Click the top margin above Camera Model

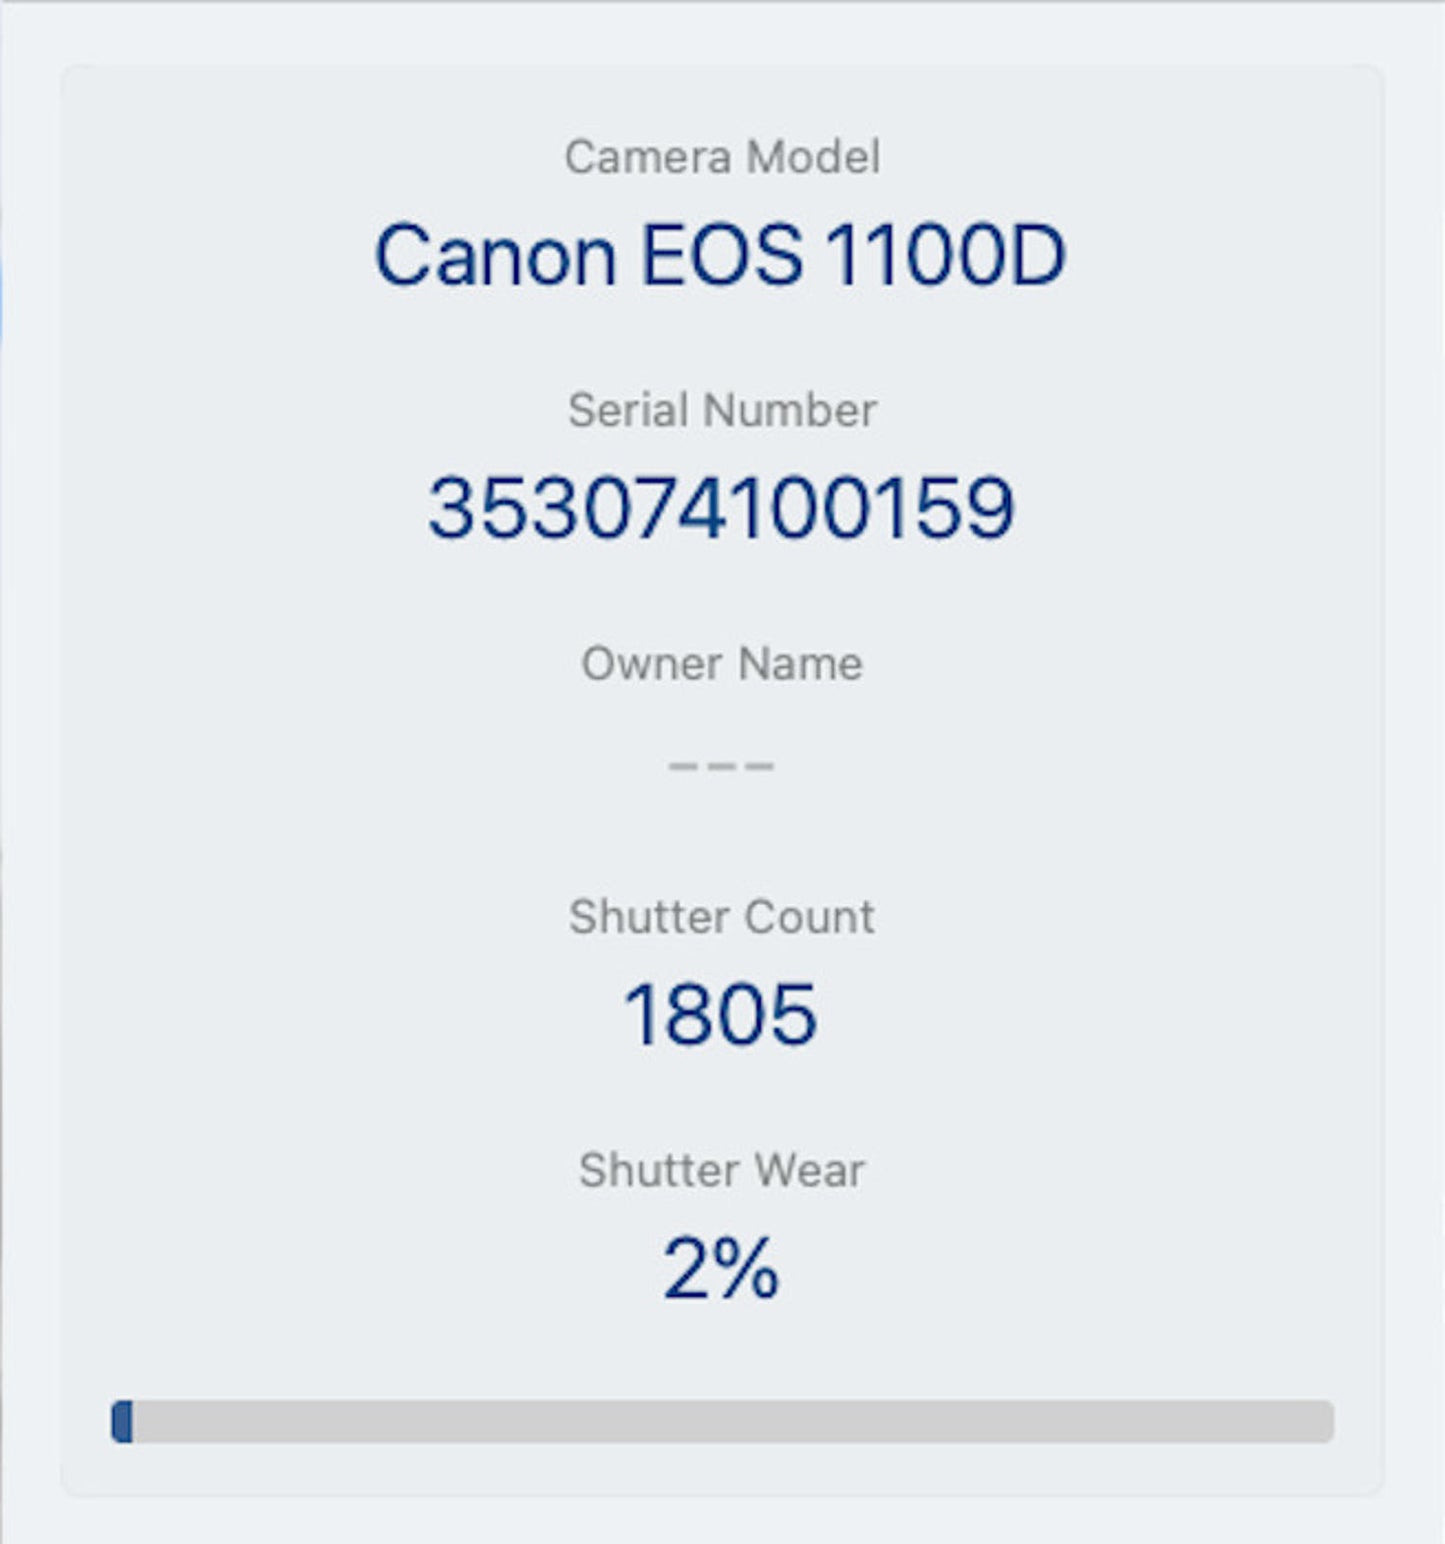tap(722, 95)
